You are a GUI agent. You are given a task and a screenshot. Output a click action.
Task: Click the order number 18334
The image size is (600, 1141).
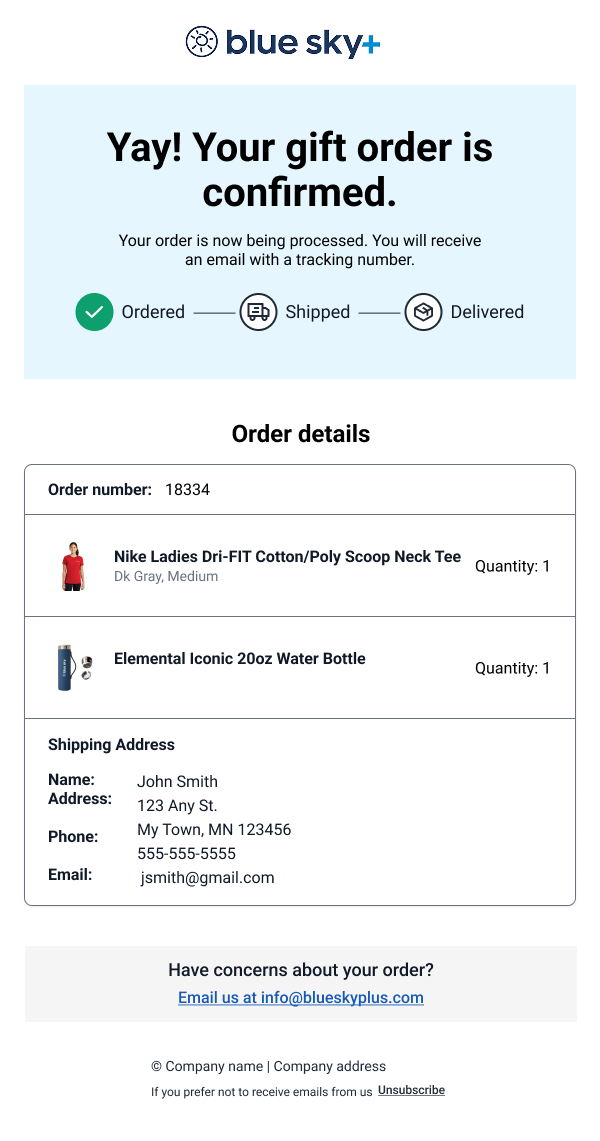[x=187, y=490]
